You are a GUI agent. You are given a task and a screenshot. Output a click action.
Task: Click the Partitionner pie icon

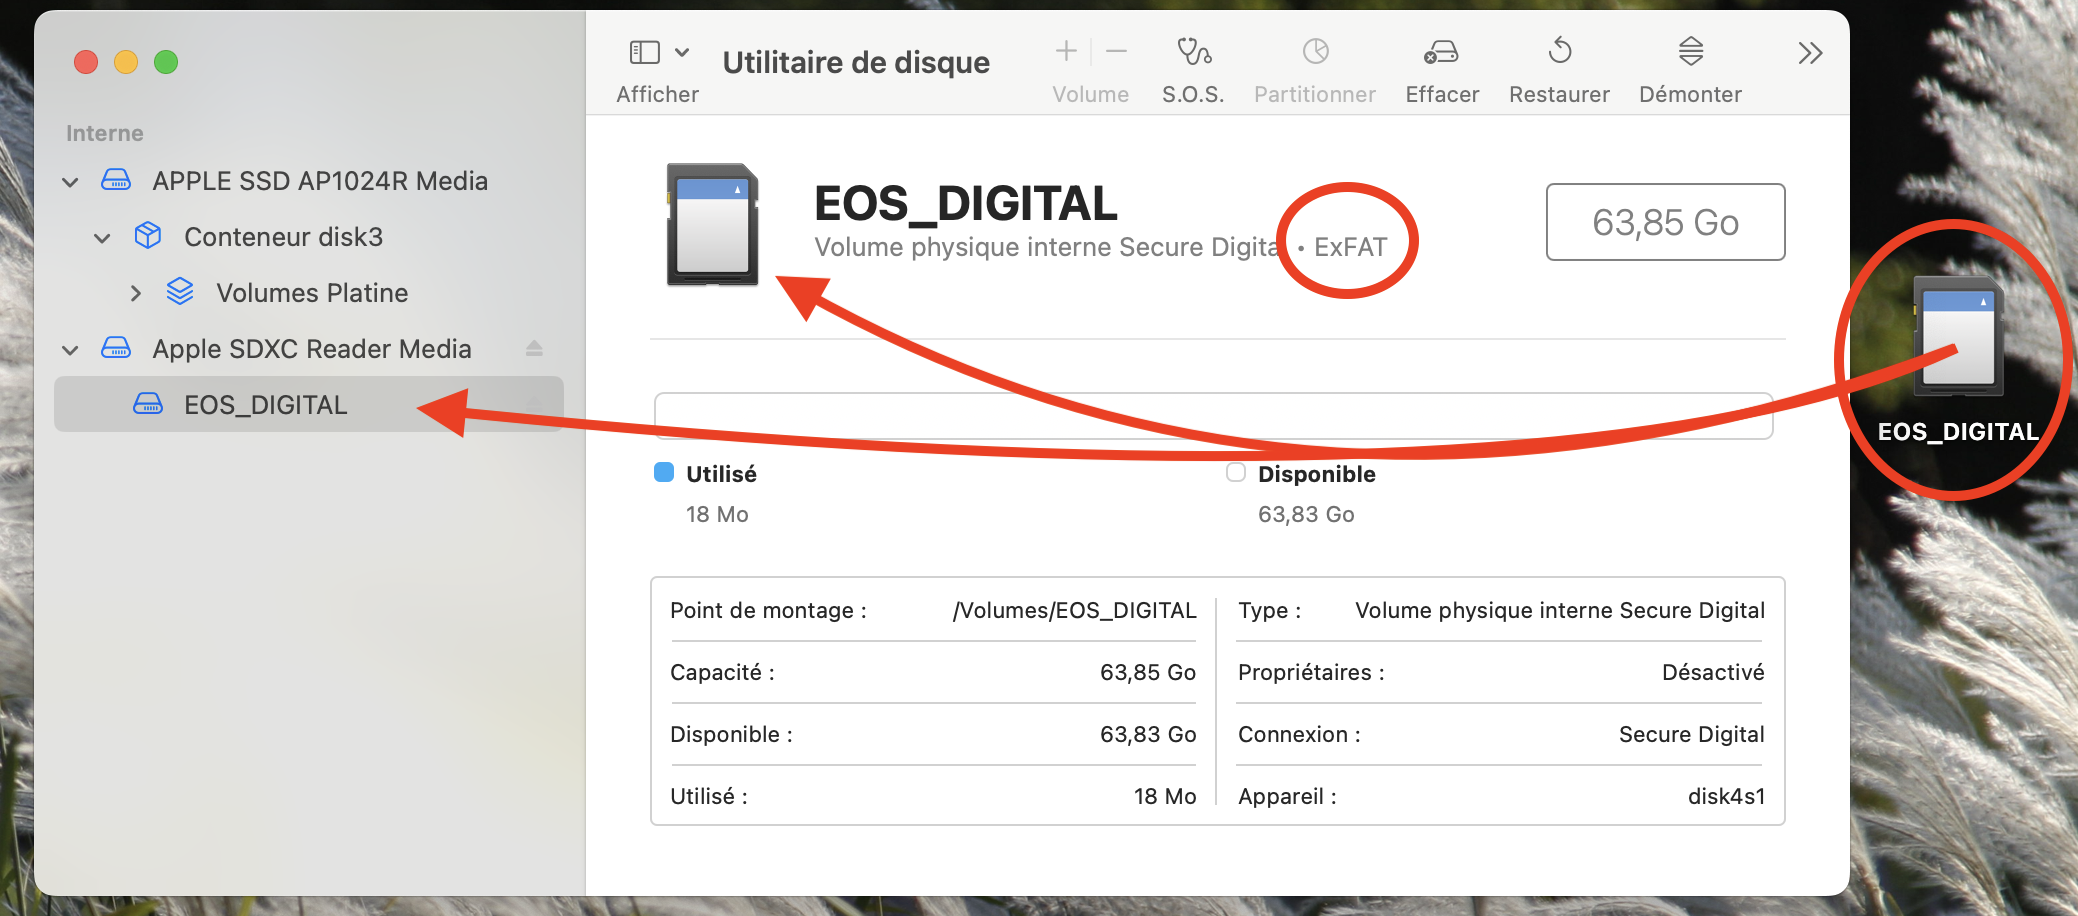point(1315,51)
